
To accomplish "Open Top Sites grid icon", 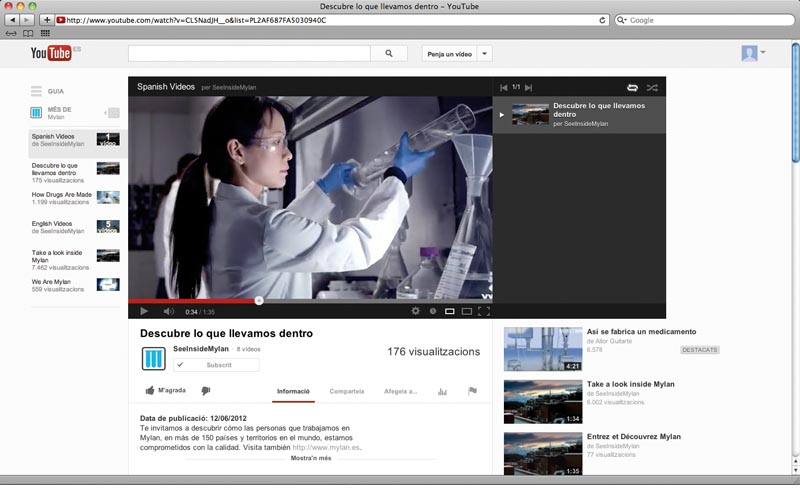I will pos(45,33).
